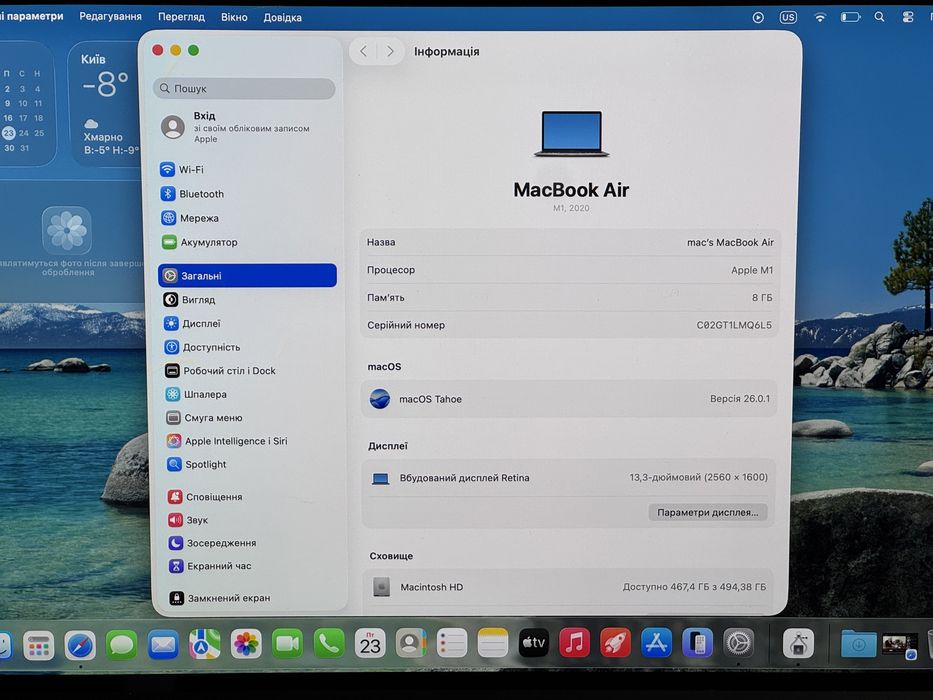Click the serial number C02GT1LMQ6L5
933x700 pixels.
[734, 325]
